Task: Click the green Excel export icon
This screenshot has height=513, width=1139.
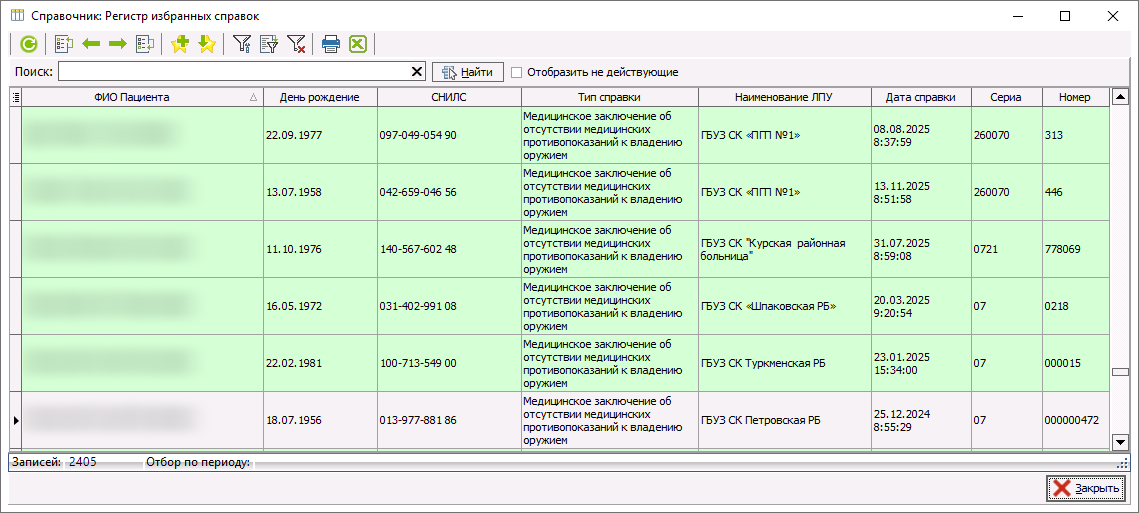Action: [358, 44]
